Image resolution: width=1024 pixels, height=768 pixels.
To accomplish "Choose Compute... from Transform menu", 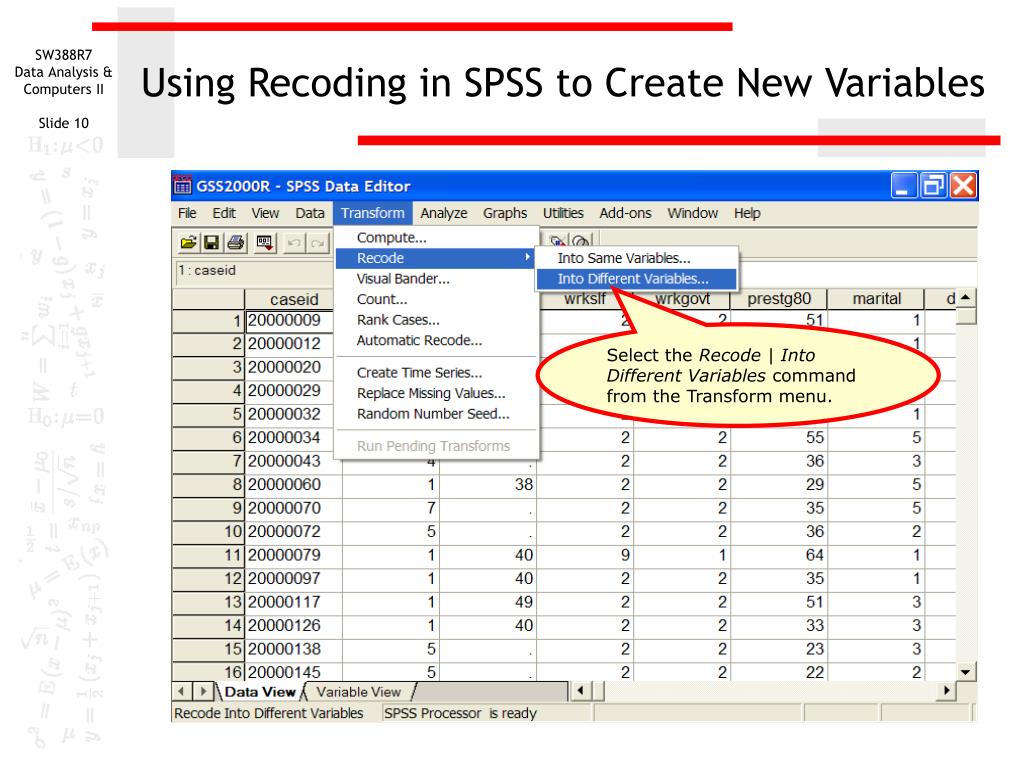I will pos(436,237).
